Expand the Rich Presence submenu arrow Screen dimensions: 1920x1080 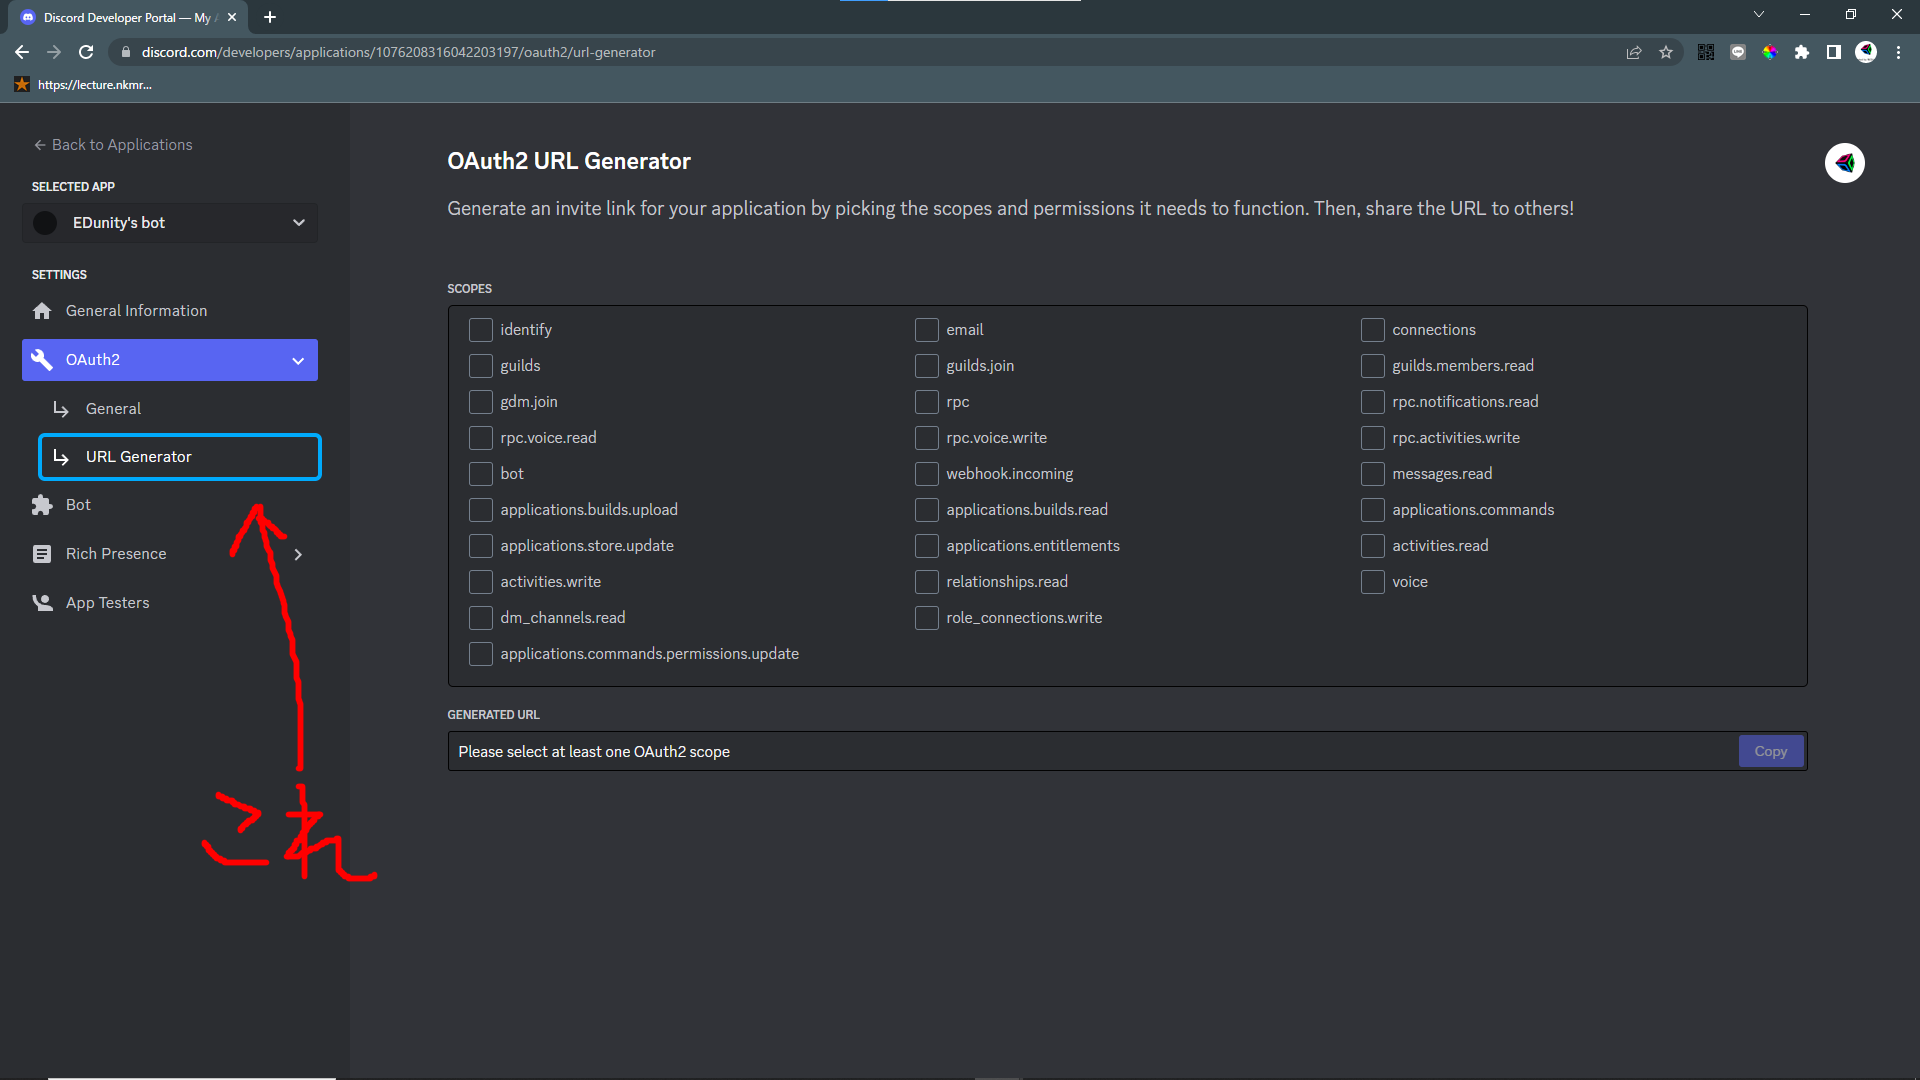click(298, 555)
